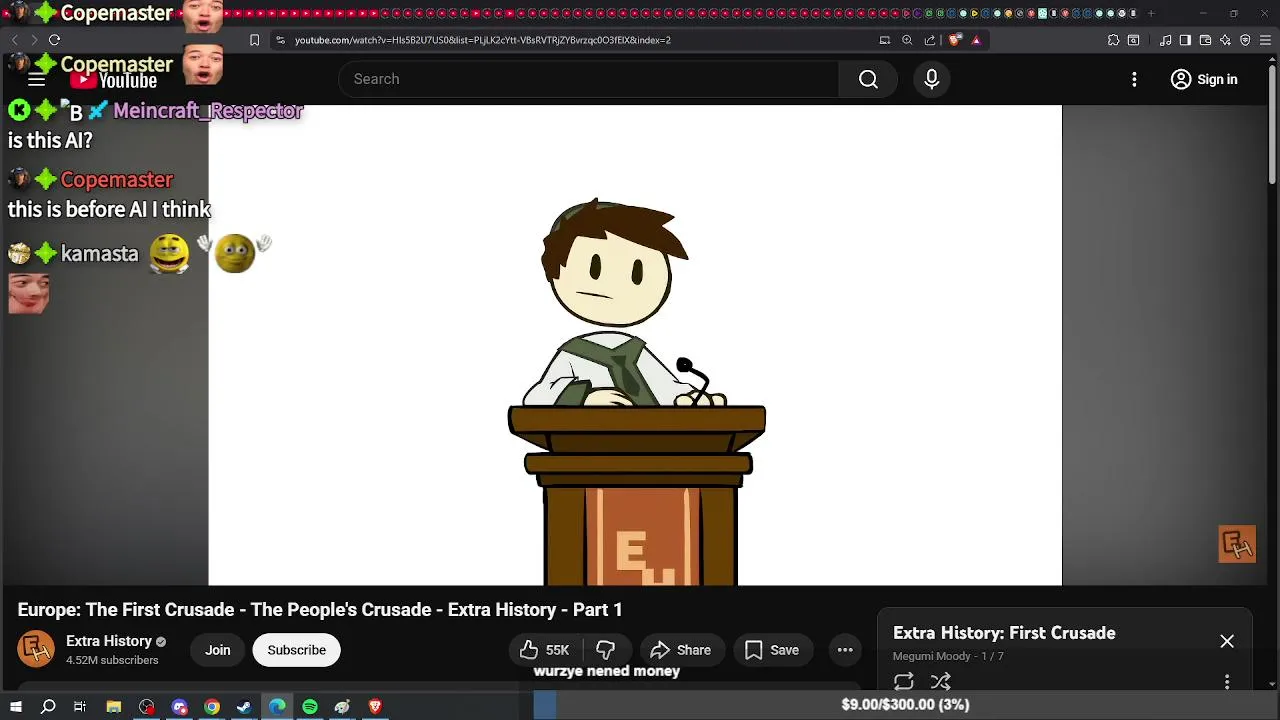Open Google Chrome from taskbar
Viewport: 1280px width, 720px height.
click(x=212, y=707)
